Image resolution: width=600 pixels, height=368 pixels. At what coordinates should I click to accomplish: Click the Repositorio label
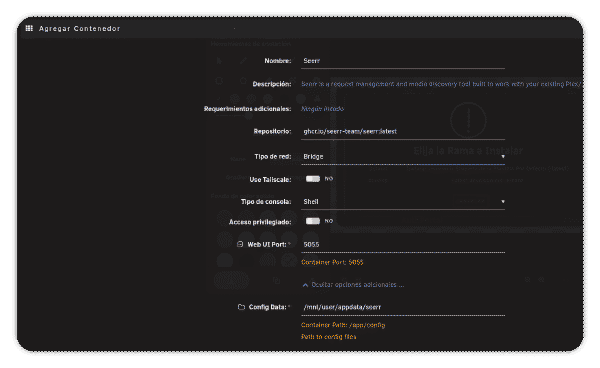point(272,132)
